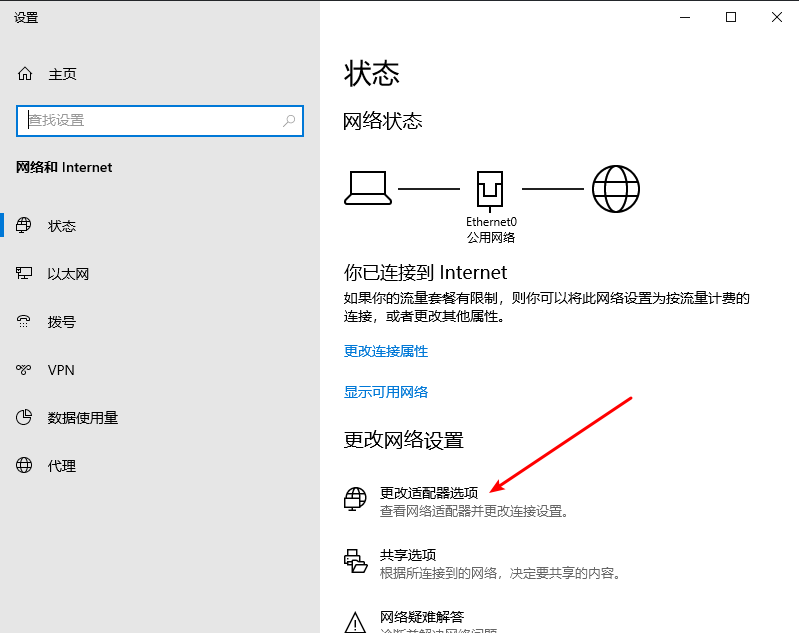This screenshot has width=799, height=633.
Task: Click the 状态 globe icon in sidebar
Action: pos(23,225)
